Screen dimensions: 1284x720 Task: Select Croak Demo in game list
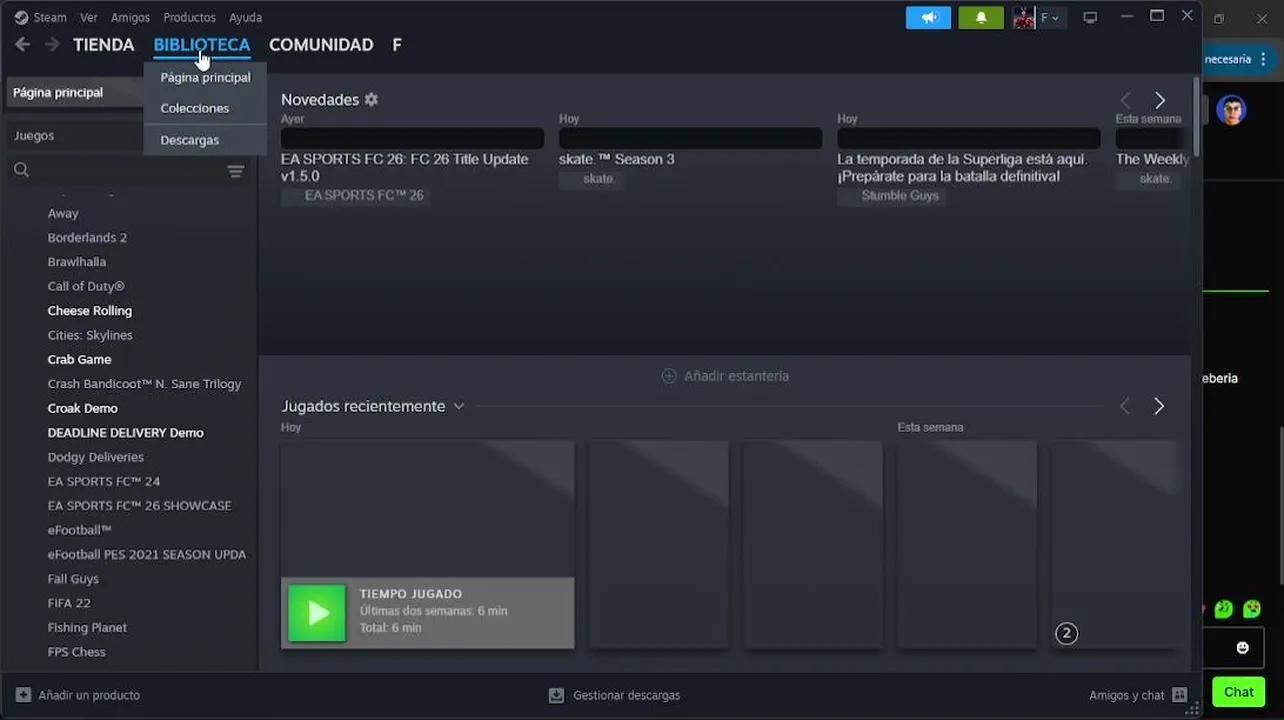83,408
